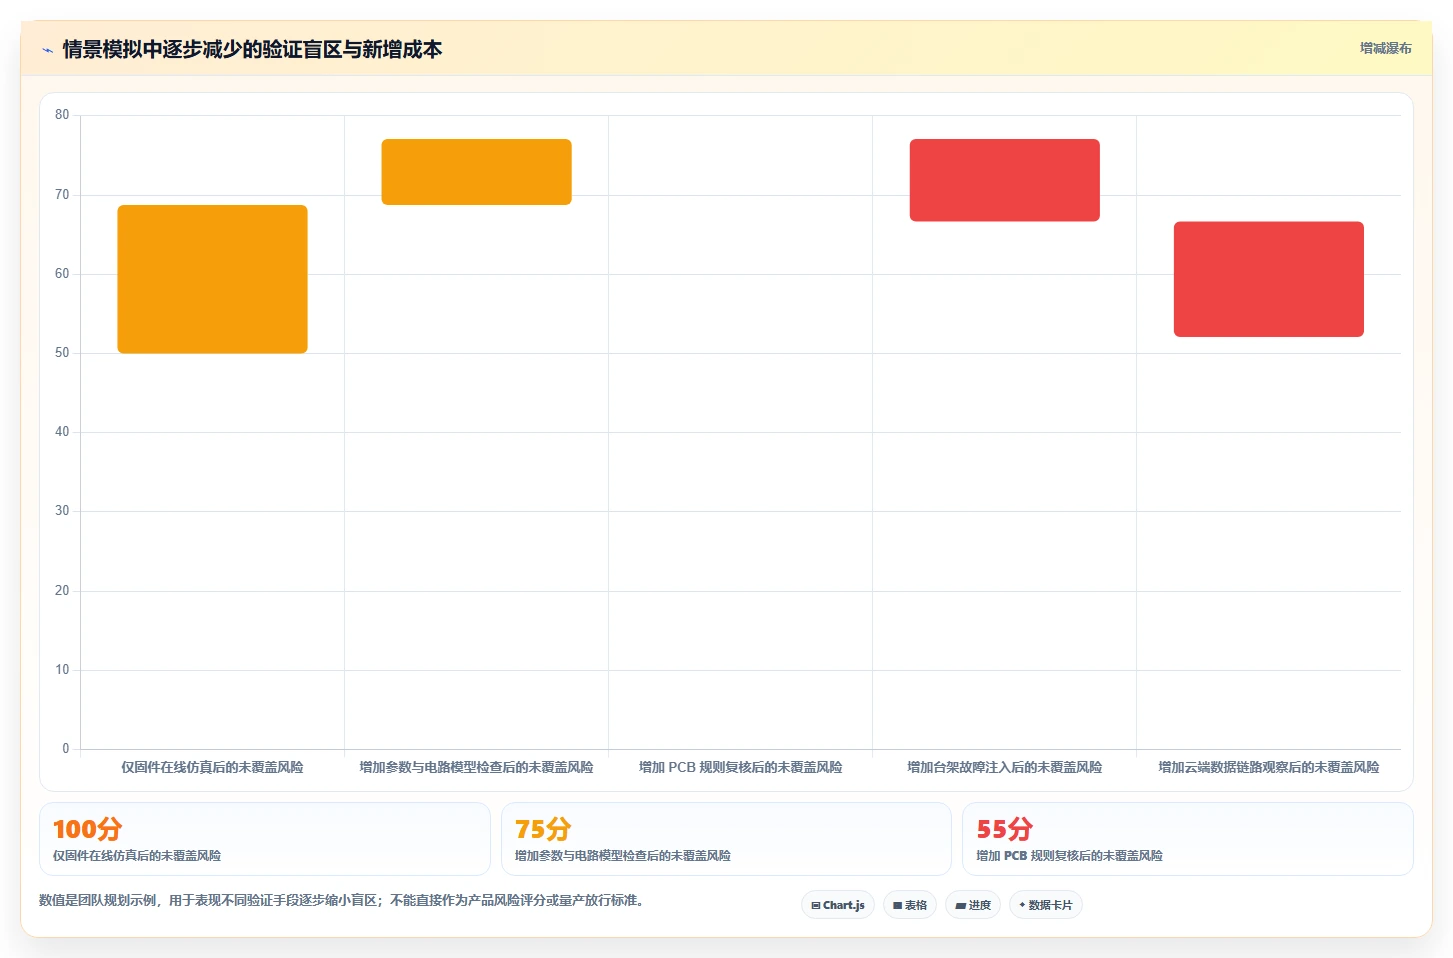1453x958 pixels.
Task: Click the footnote starting 数值是团队规划示例
Action: (x=344, y=900)
